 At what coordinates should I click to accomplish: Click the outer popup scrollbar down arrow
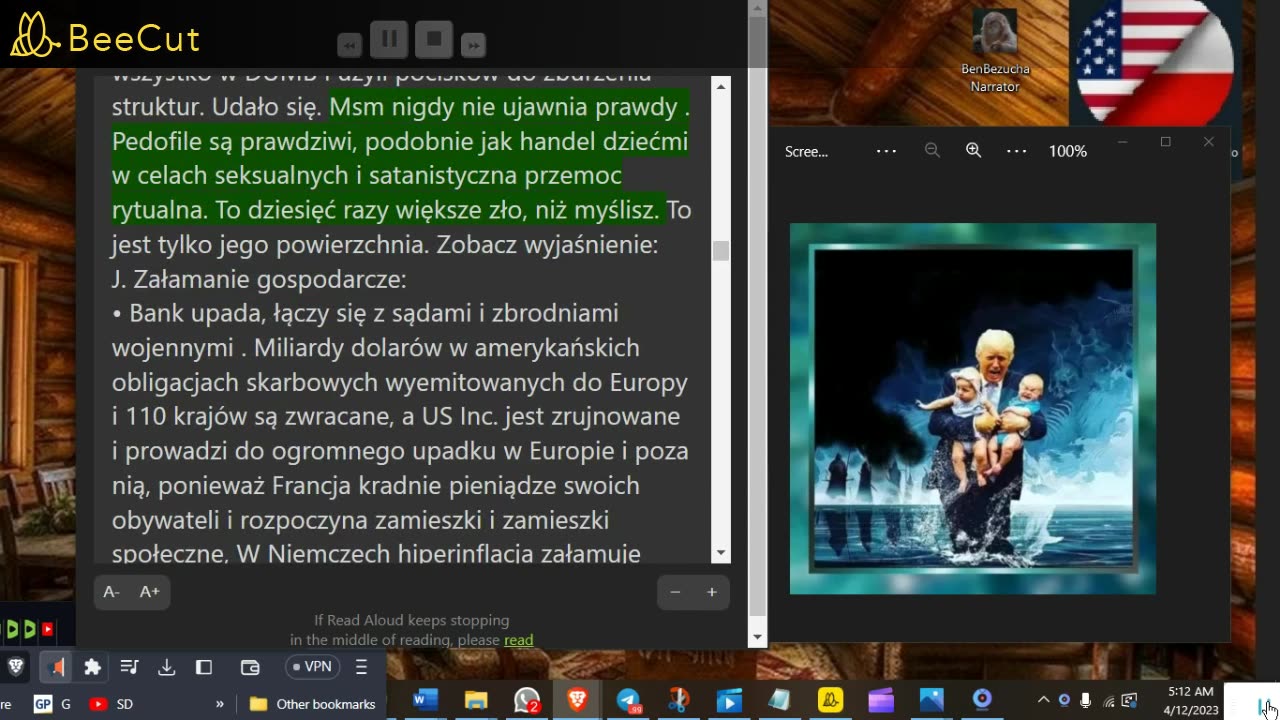[x=757, y=636]
